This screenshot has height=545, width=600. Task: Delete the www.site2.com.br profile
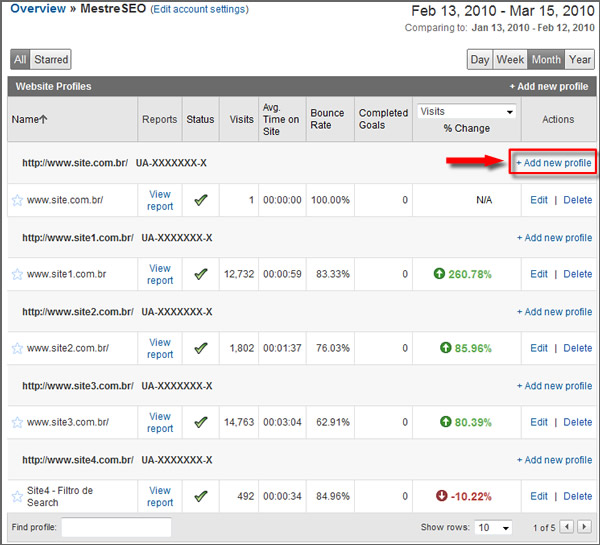[577, 348]
